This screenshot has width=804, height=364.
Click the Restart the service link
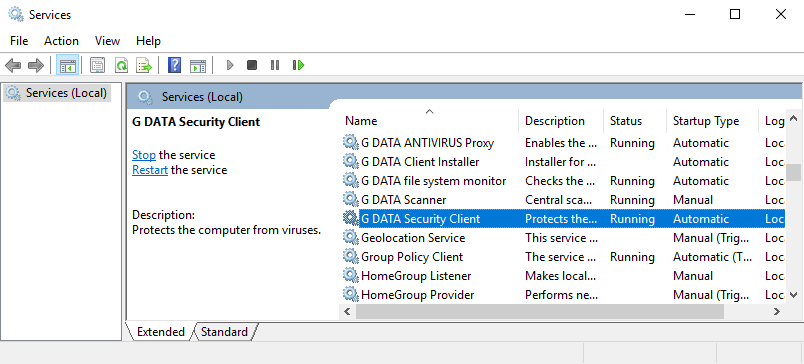click(x=150, y=170)
